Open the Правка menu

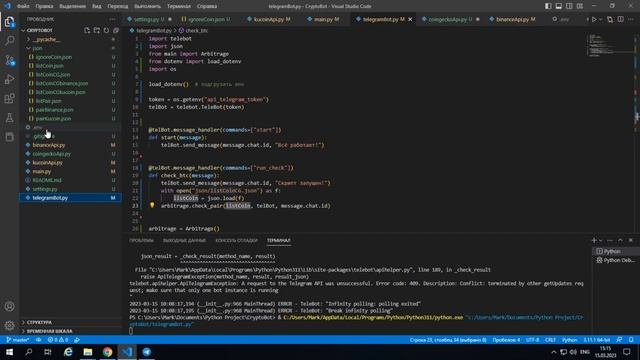point(44,6)
